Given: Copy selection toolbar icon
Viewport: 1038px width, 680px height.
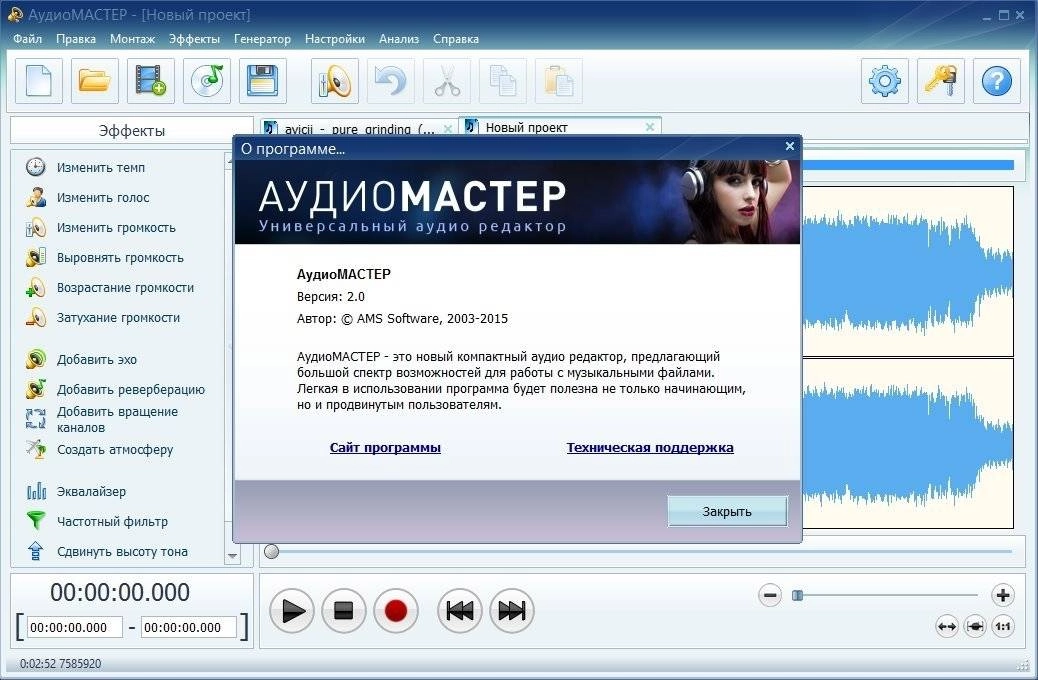Looking at the screenshot, I should pos(503,81).
